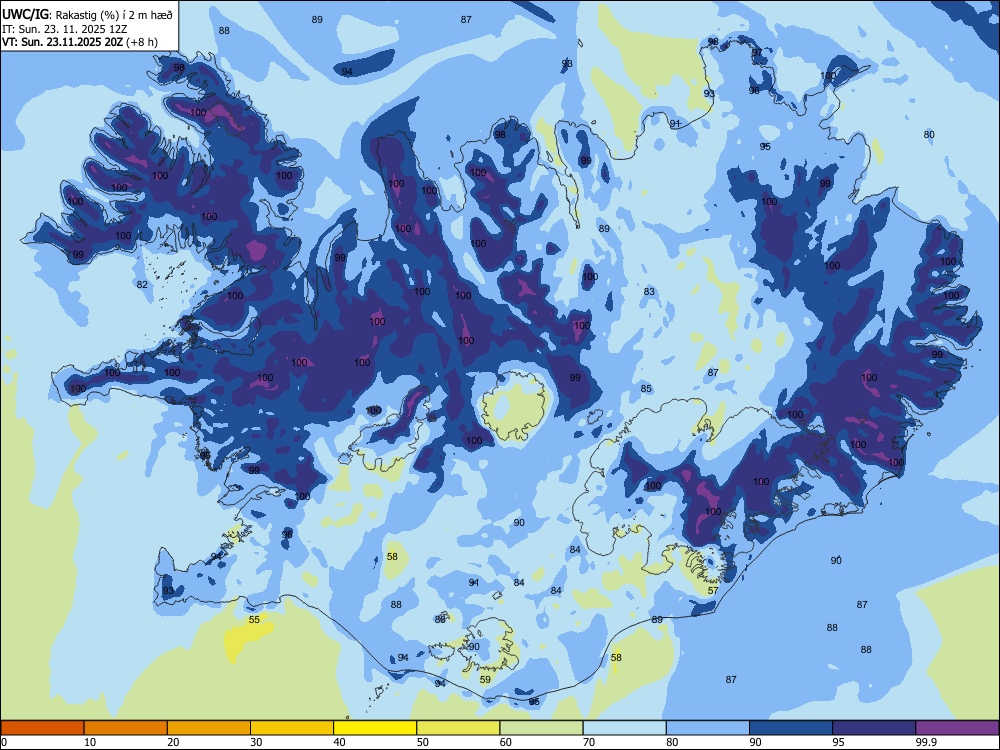Click the '99.9' legend label
Image resolution: width=1000 pixels, height=750 pixels.
tap(925, 742)
